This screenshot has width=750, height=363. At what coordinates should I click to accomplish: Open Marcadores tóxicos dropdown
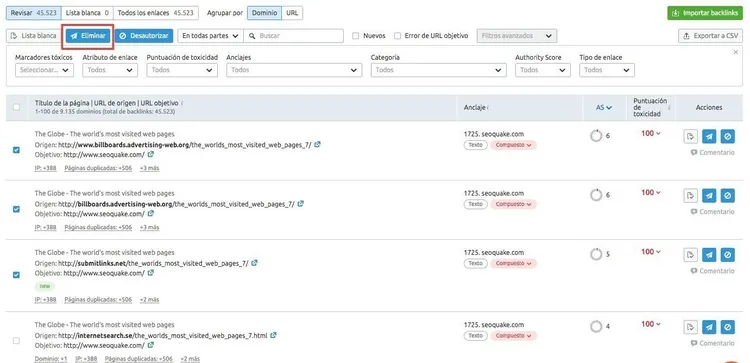point(44,70)
